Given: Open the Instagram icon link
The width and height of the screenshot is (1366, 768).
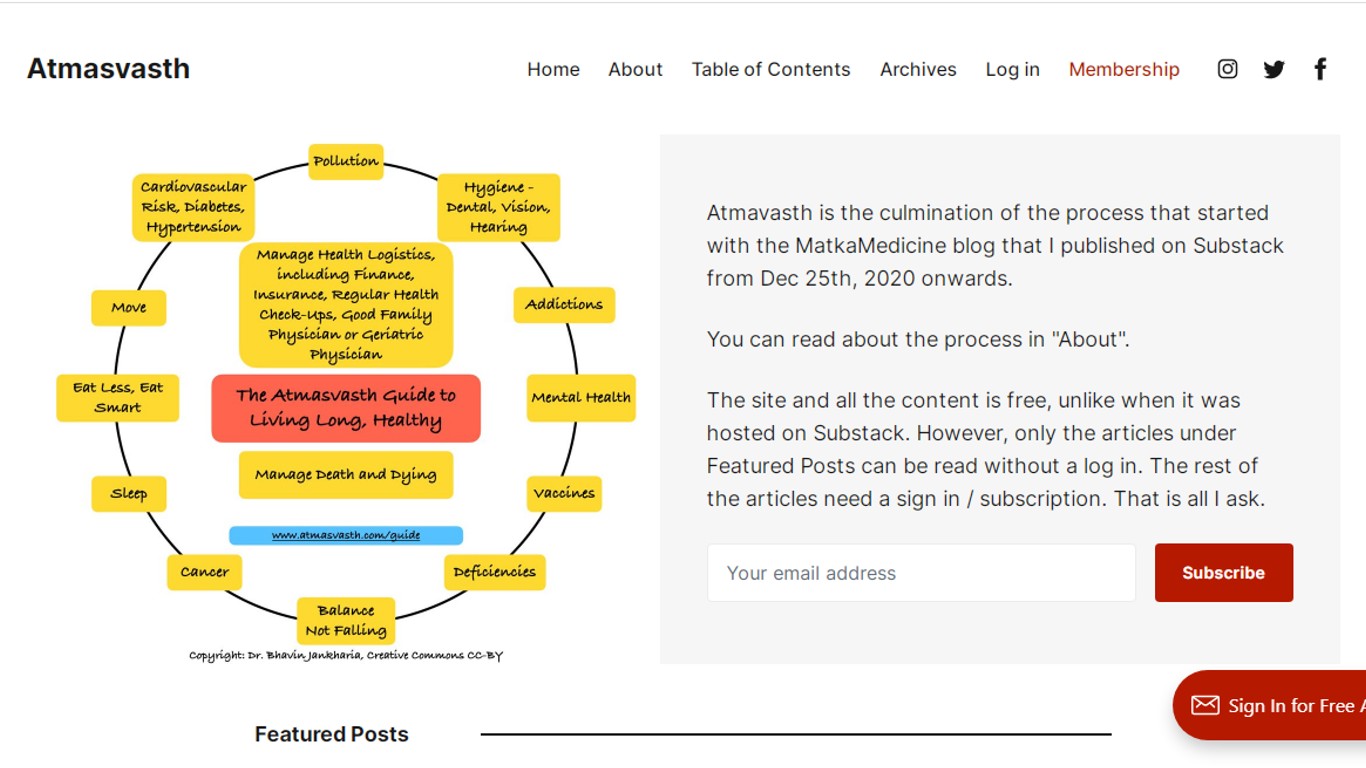Looking at the screenshot, I should tap(1227, 69).
